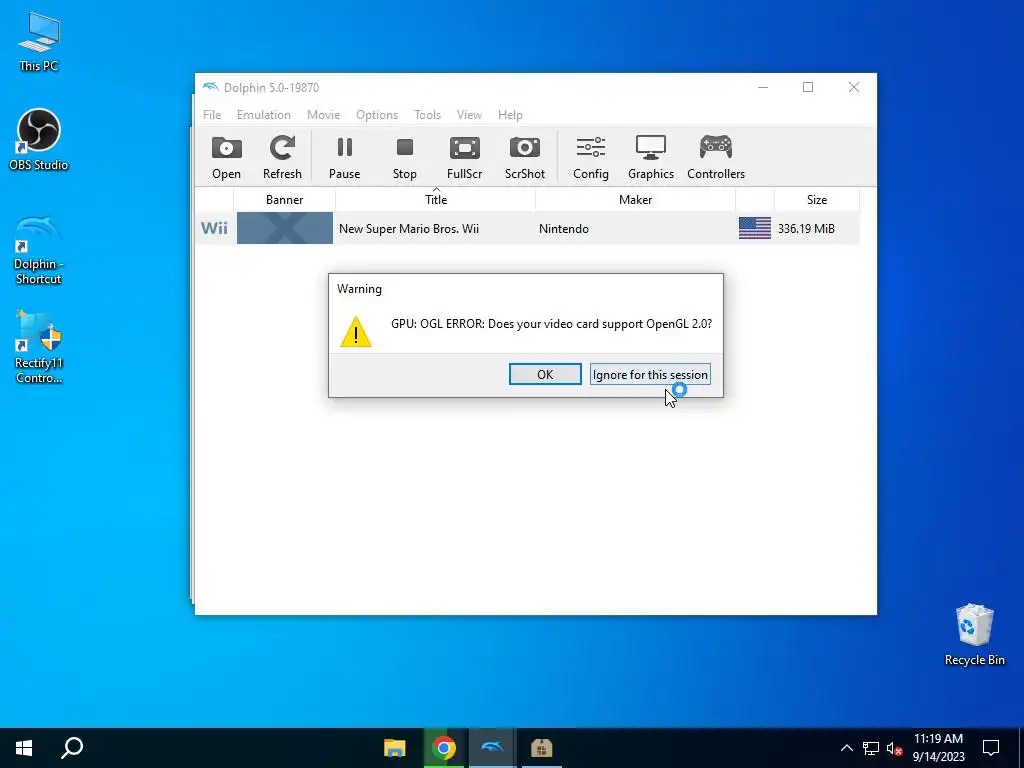This screenshot has width=1024, height=768.
Task: Maximize the Dolphin window
Action: [x=808, y=87]
